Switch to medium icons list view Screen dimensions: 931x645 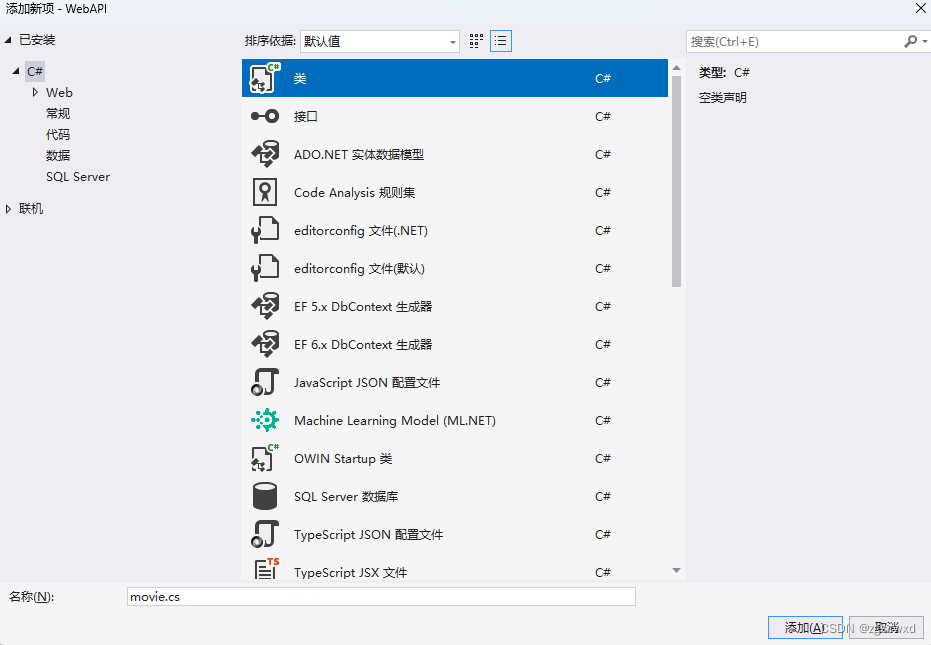click(501, 41)
